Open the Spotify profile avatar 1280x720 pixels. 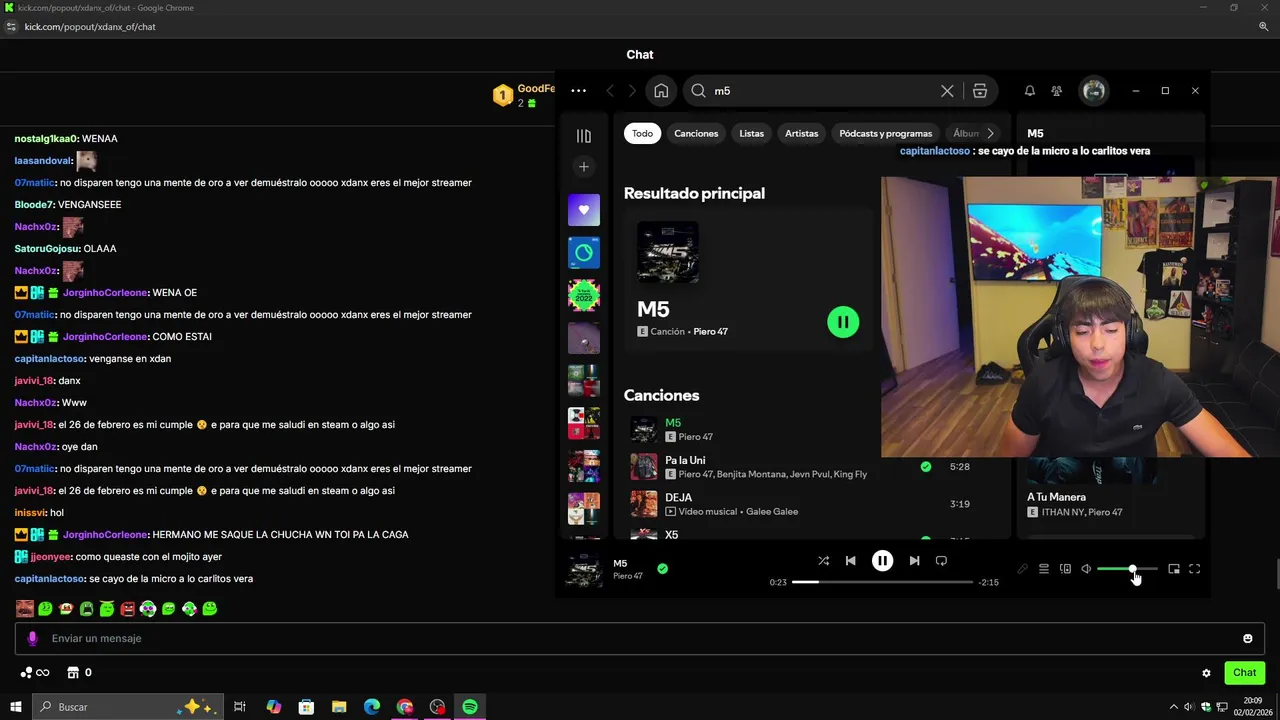[x=1094, y=91]
